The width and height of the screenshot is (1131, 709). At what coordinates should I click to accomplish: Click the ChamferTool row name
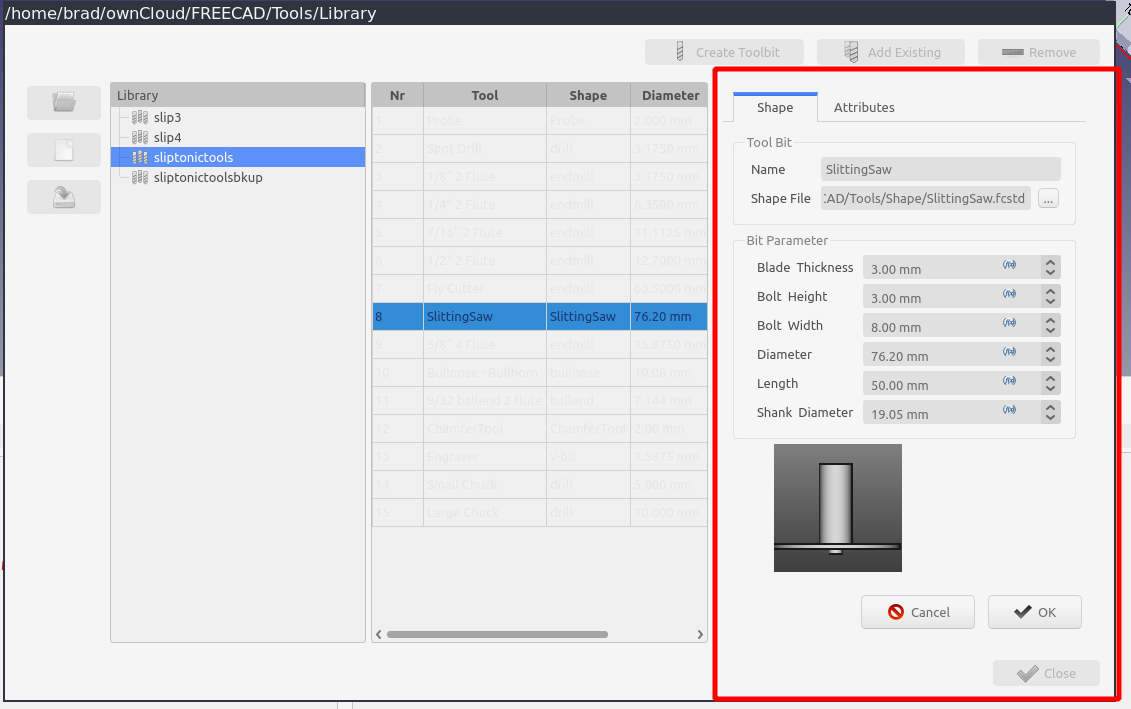pyautogui.click(x=485, y=428)
